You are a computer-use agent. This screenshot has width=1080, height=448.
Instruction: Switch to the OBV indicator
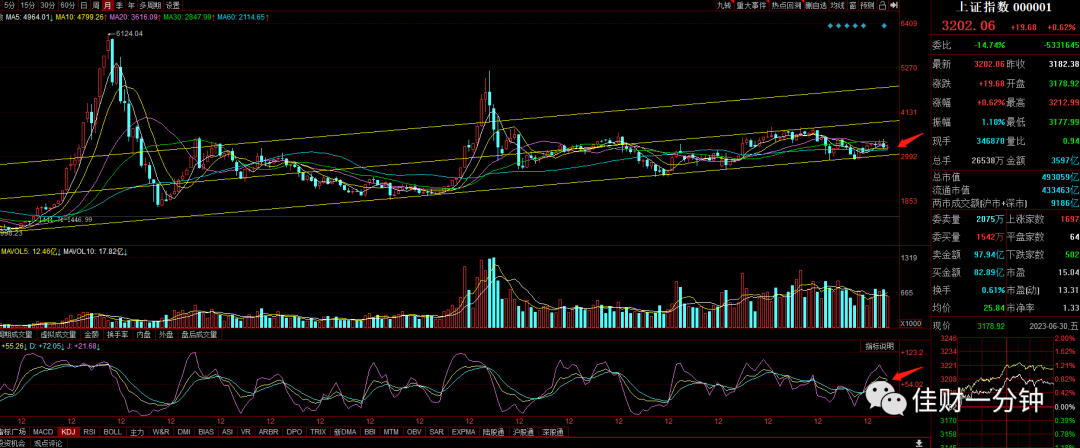click(414, 432)
